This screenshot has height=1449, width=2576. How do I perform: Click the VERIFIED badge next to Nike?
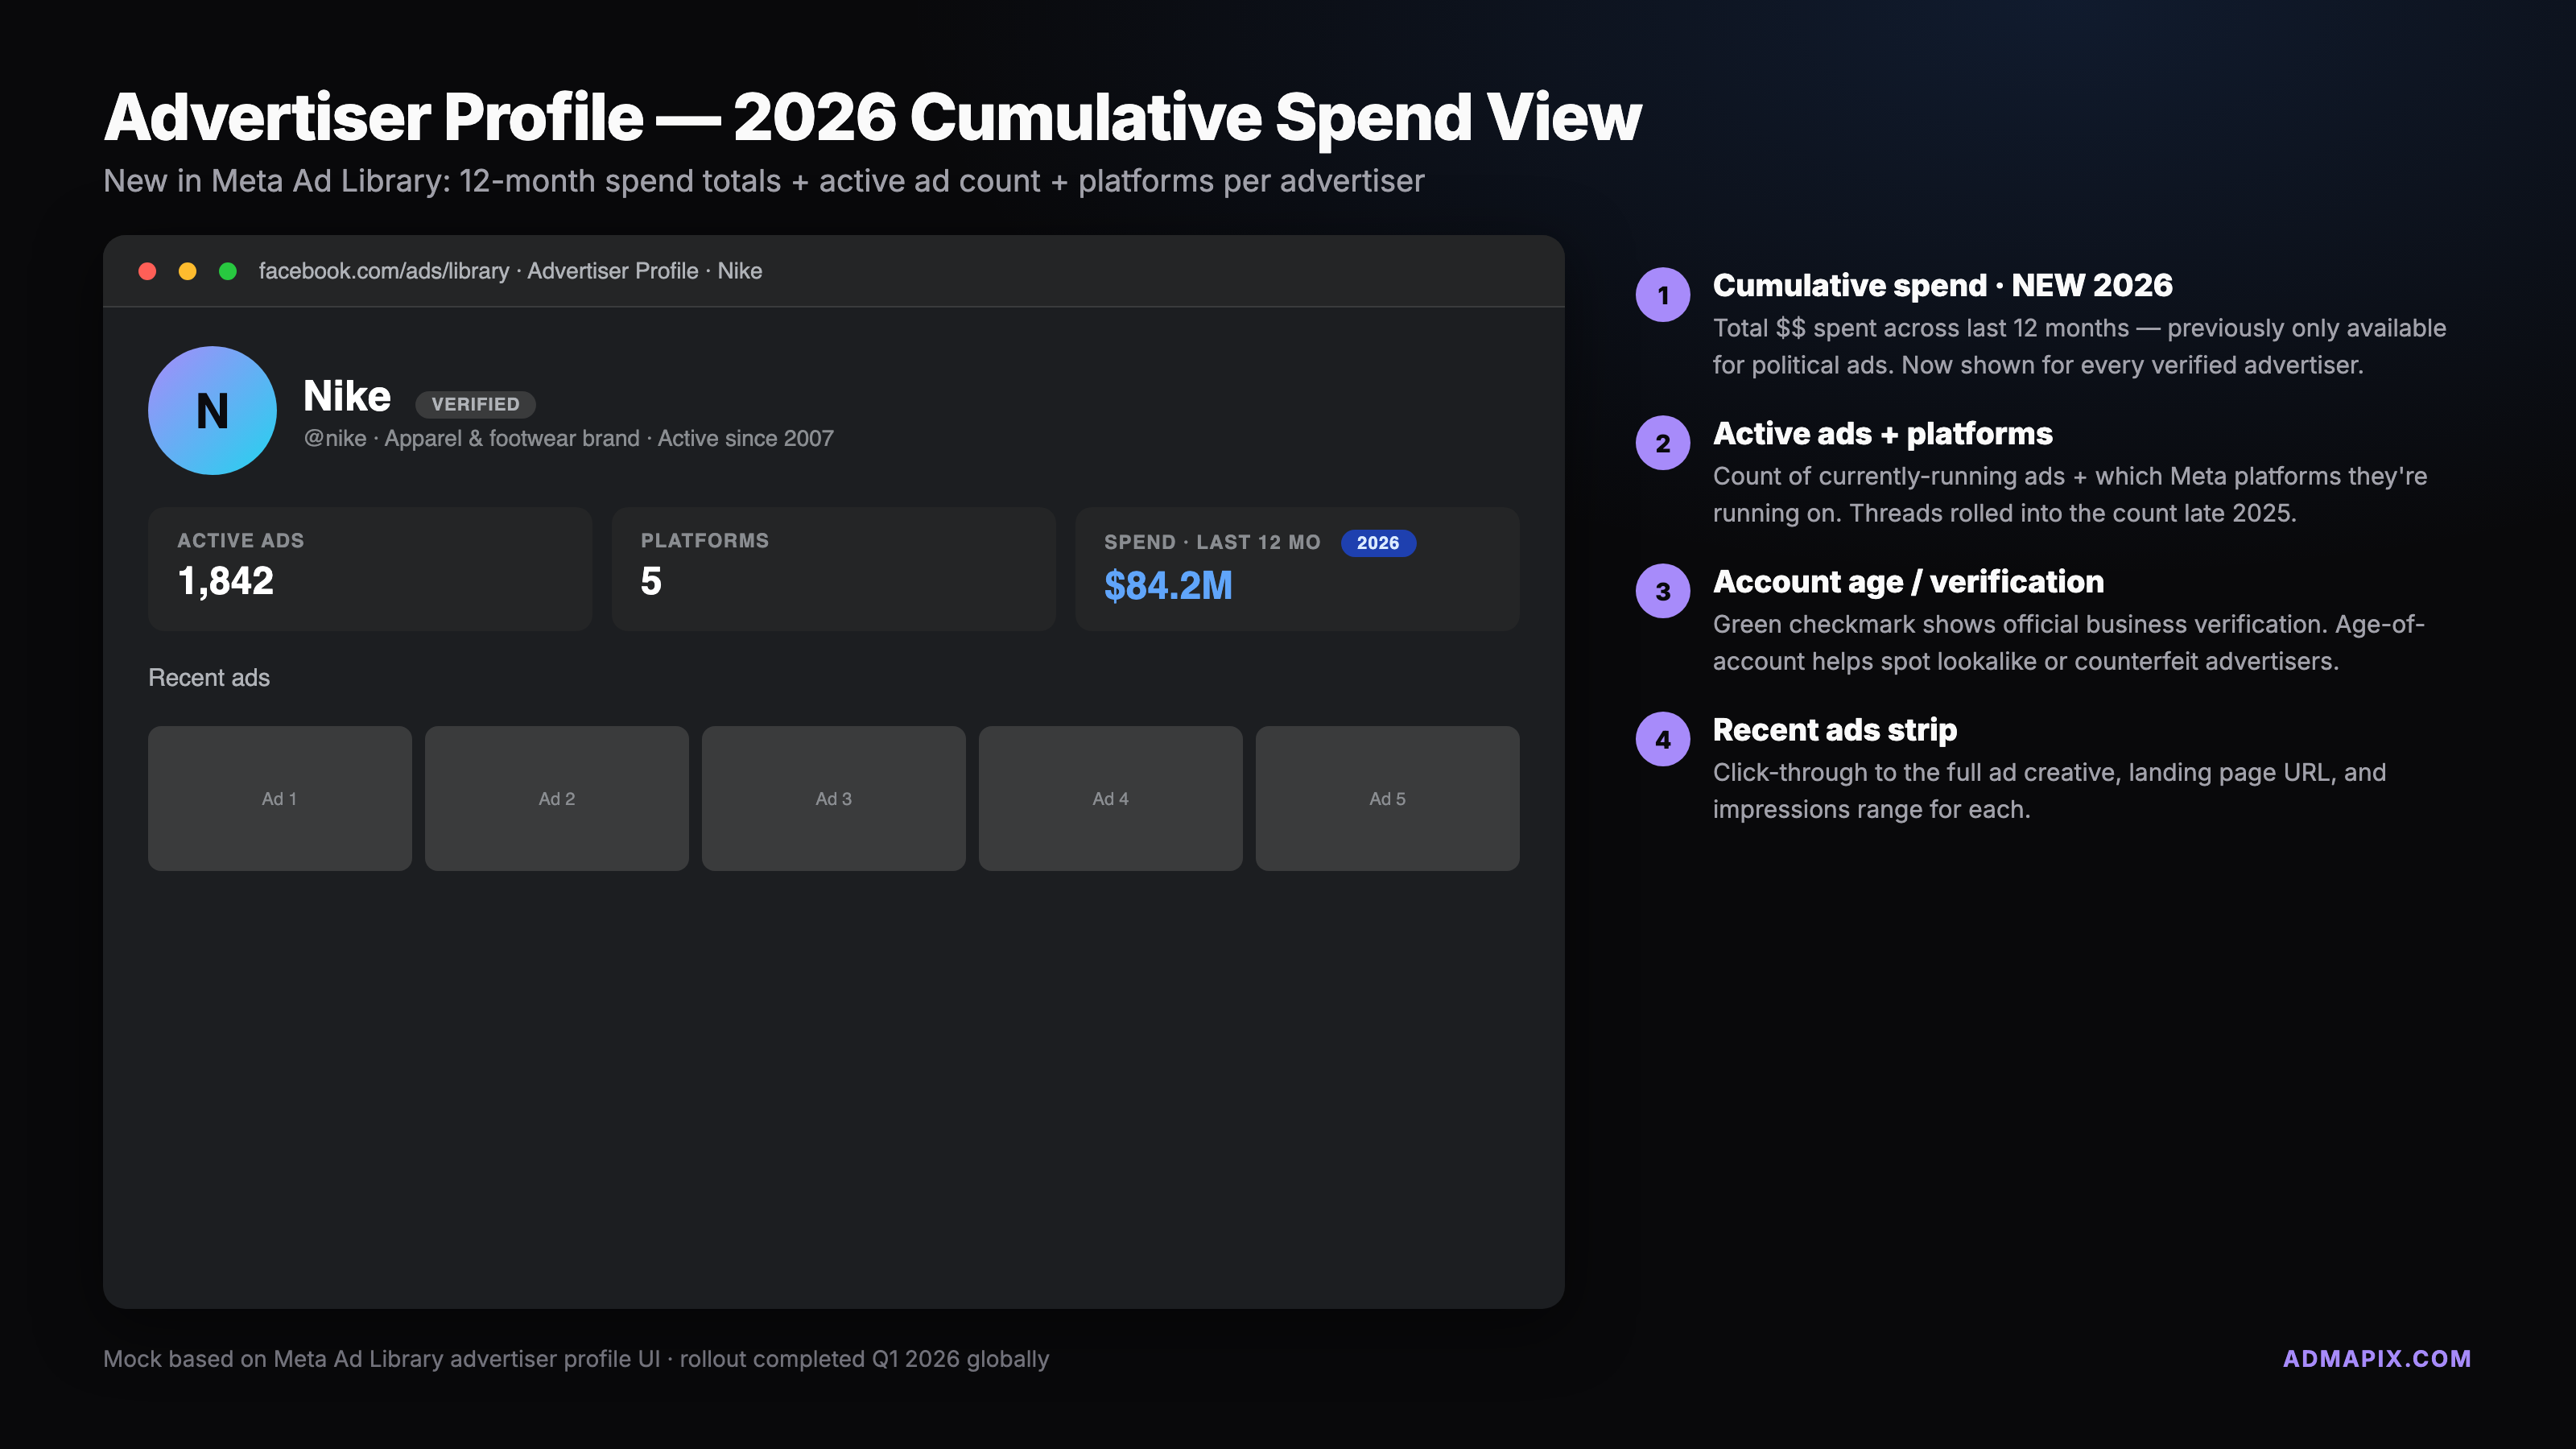tap(475, 404)
